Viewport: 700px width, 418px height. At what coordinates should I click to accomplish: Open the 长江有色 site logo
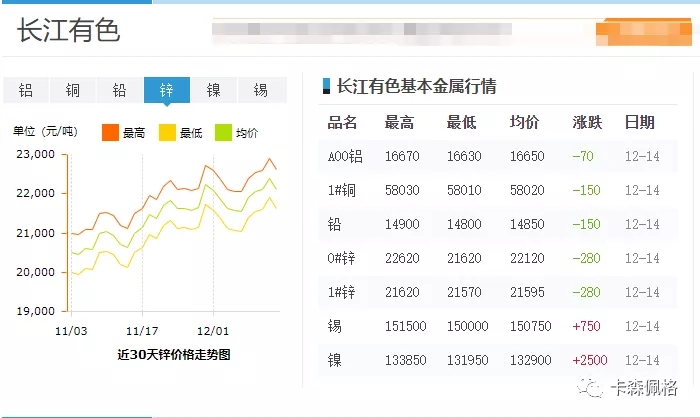pos(68,31)
